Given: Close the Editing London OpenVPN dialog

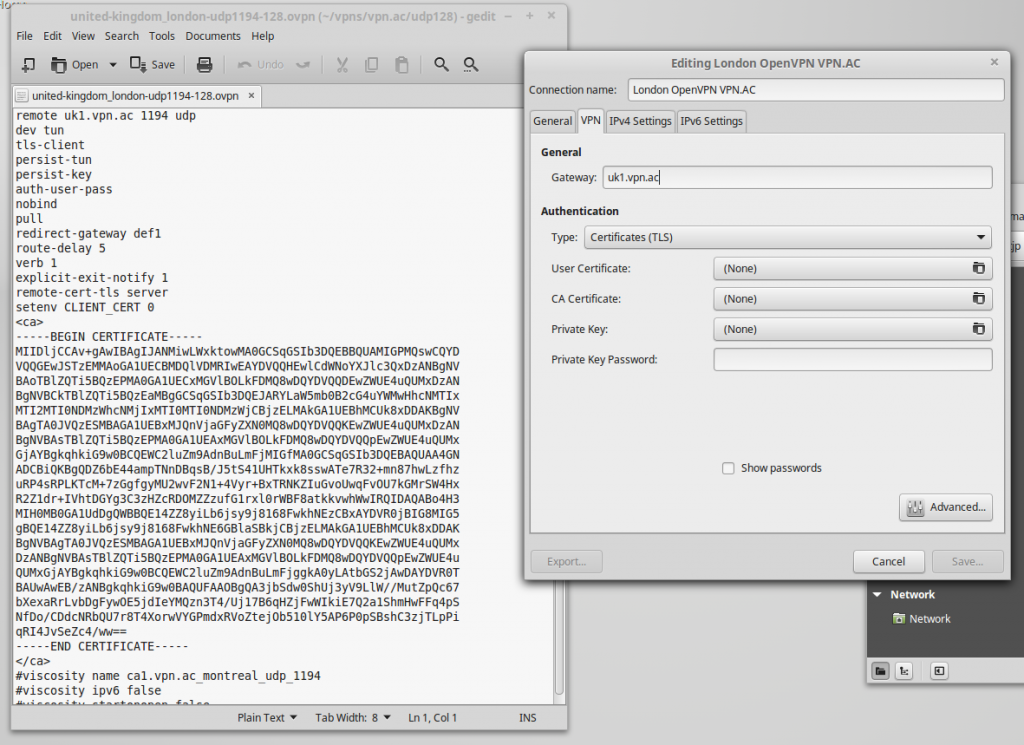Looking at the screenshot, I should (994, 62).
